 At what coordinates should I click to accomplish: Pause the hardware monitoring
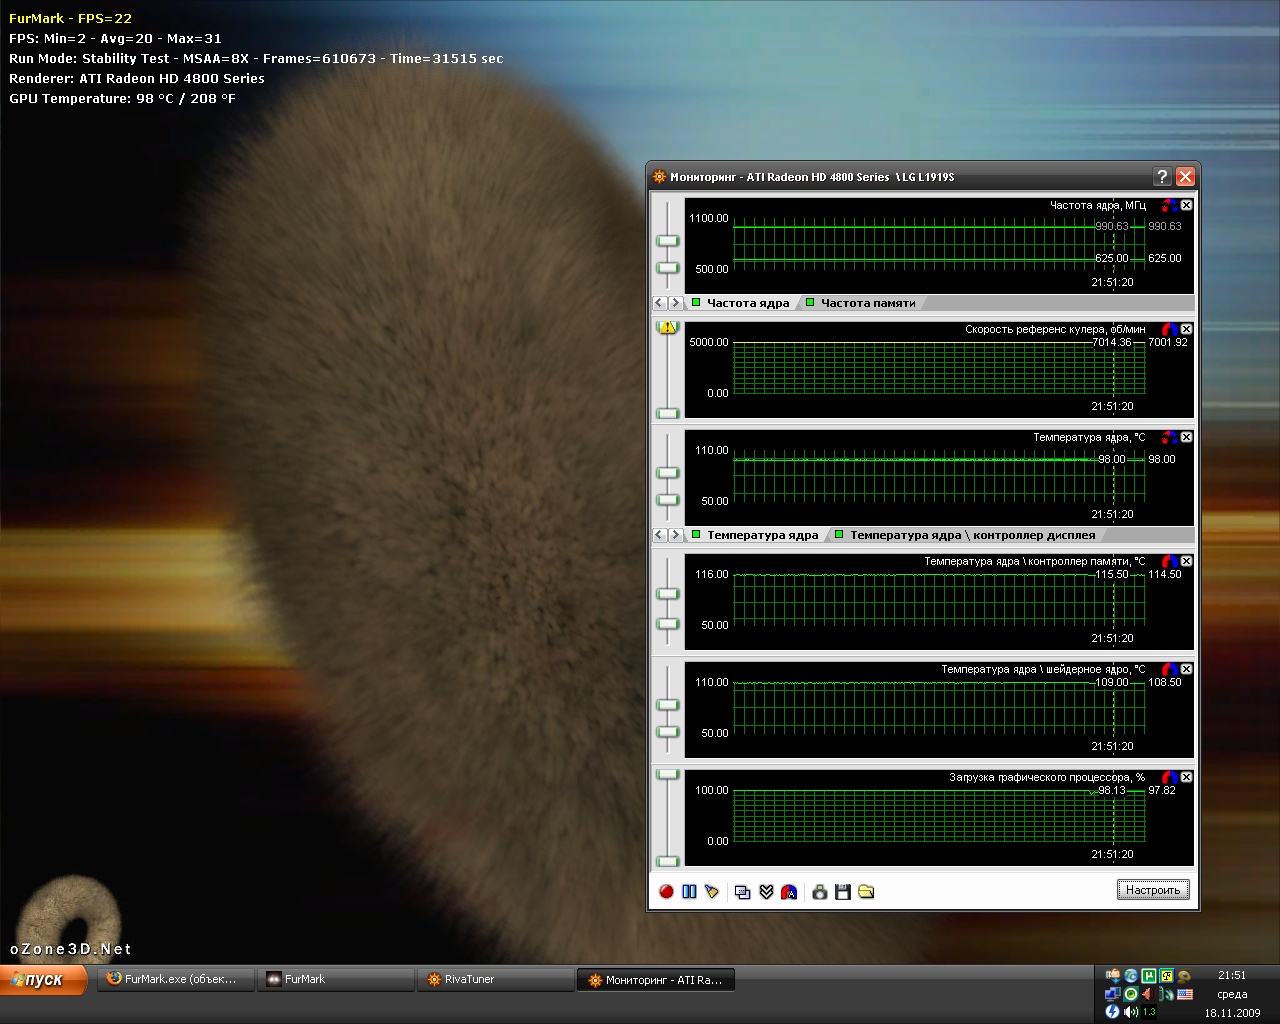point(689,892)
